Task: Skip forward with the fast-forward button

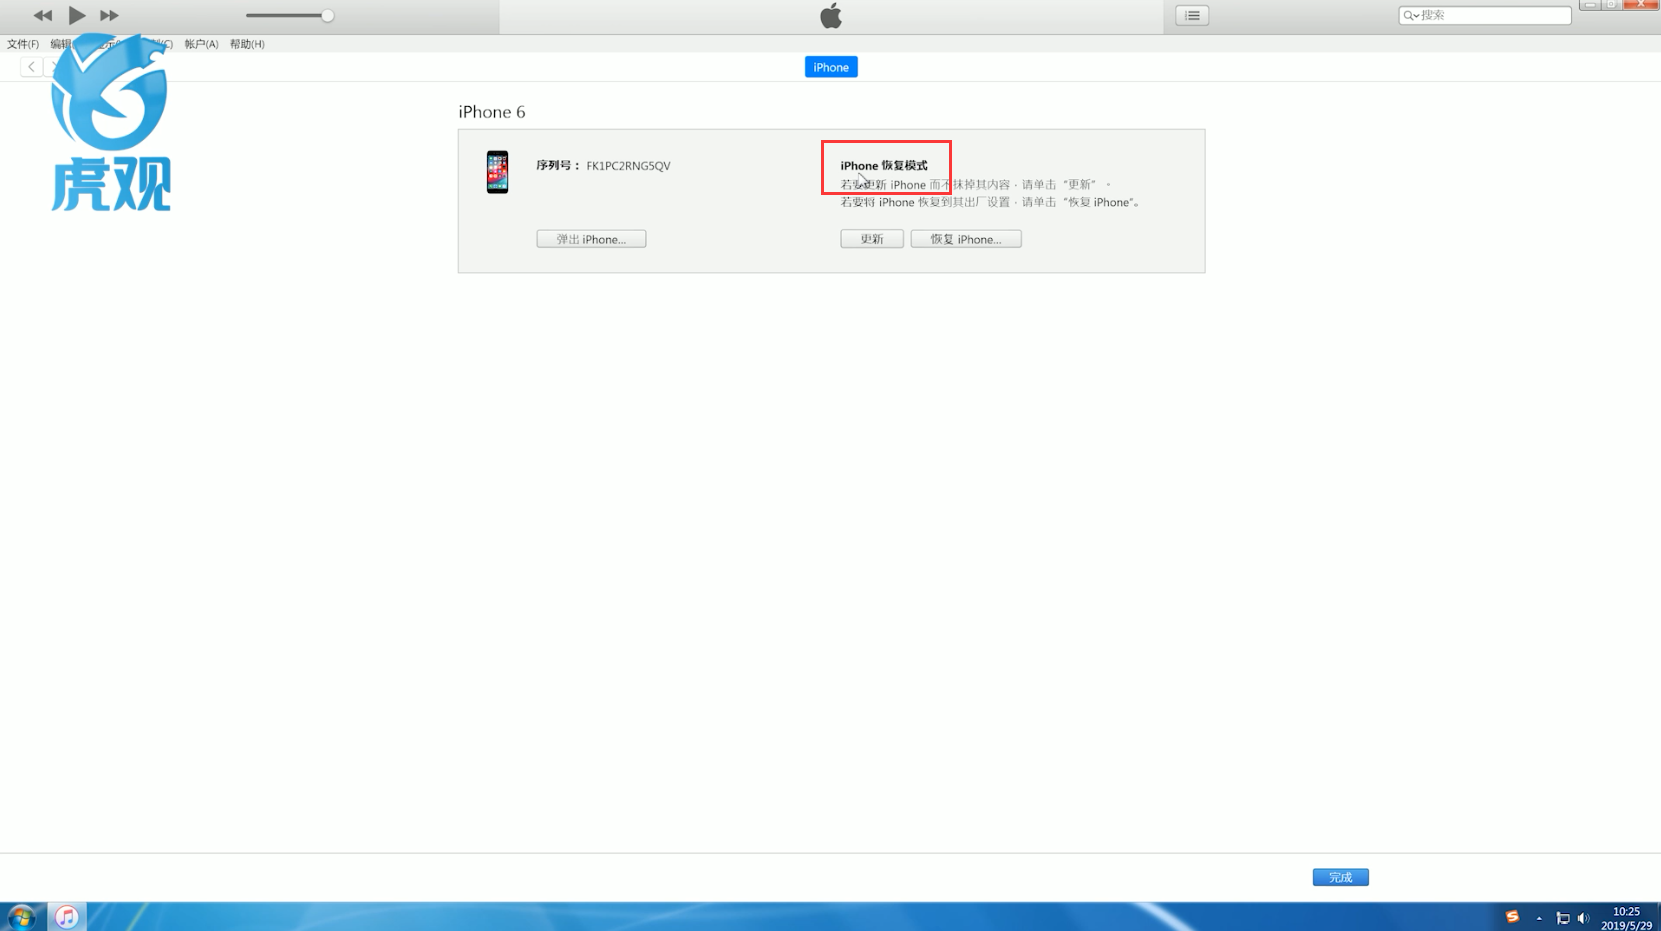Action: (109, 15)
